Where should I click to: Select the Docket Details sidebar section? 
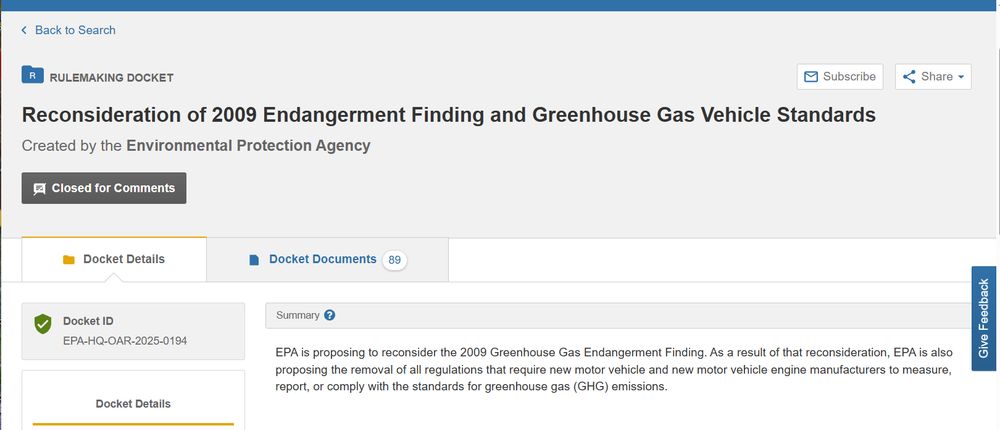click(133, 404)
